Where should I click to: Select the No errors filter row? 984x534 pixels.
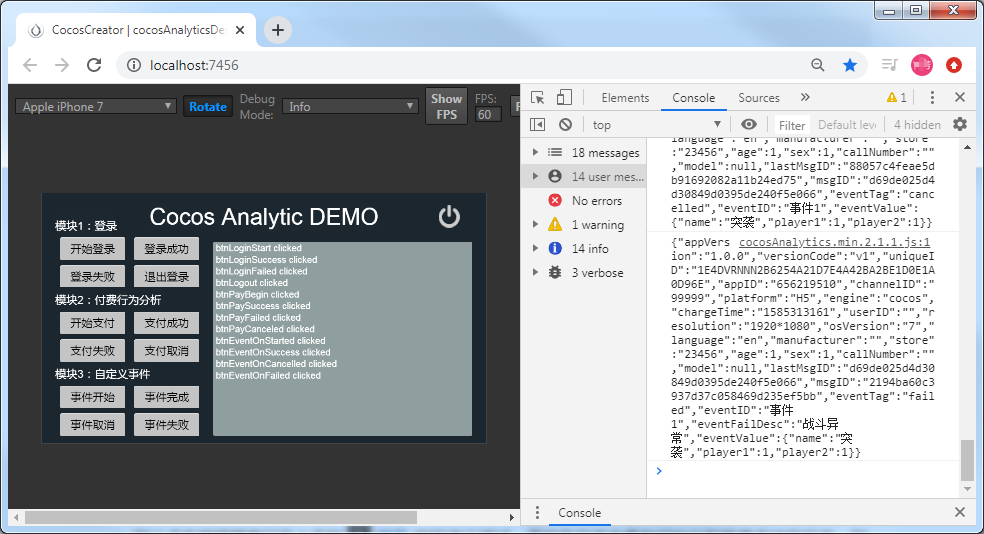tap(584, 201)
